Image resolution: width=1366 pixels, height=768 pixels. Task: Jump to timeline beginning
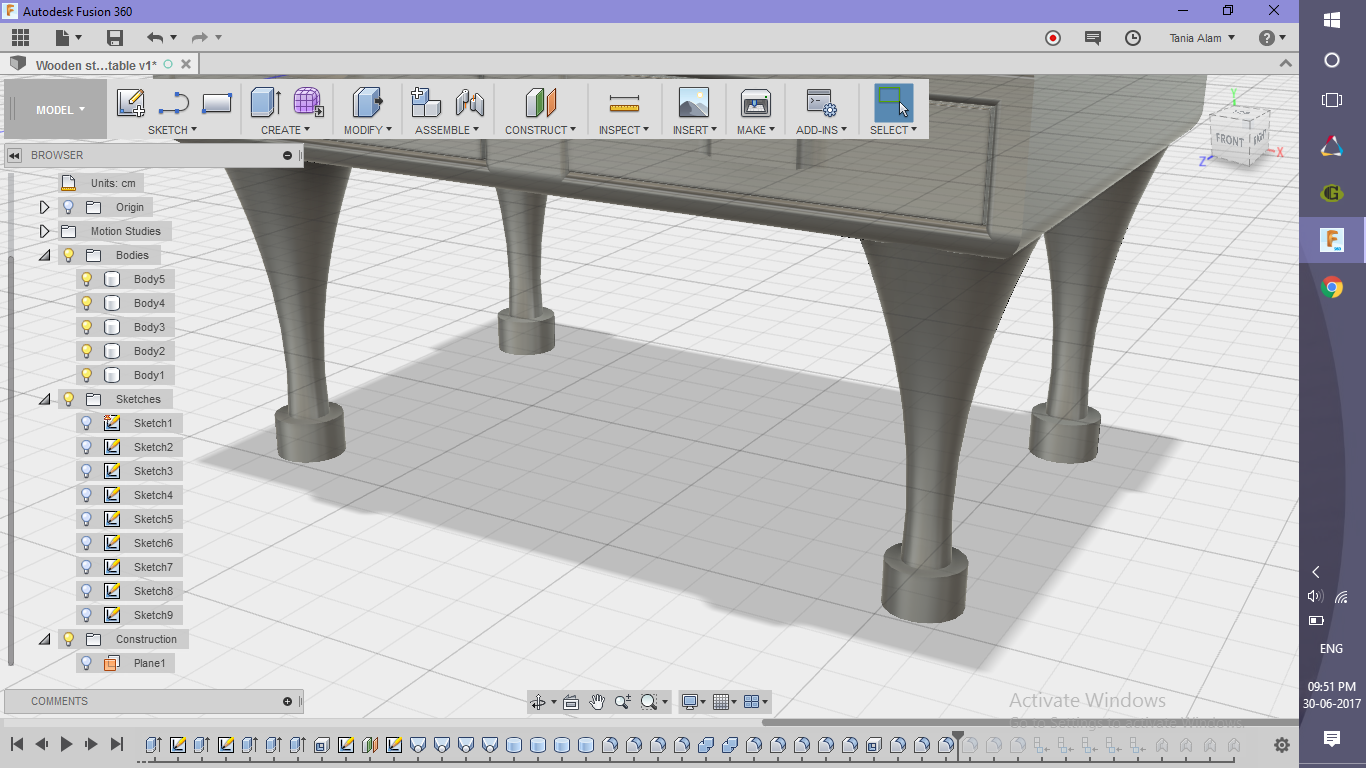click(17, 744)
